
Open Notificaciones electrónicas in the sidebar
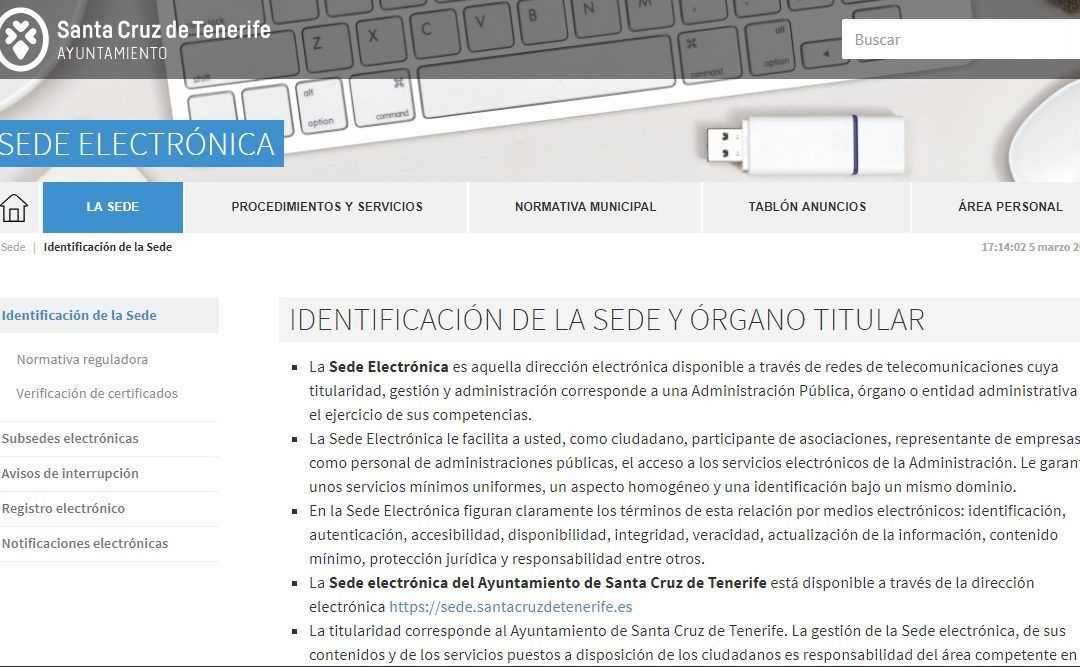[85, 543]
